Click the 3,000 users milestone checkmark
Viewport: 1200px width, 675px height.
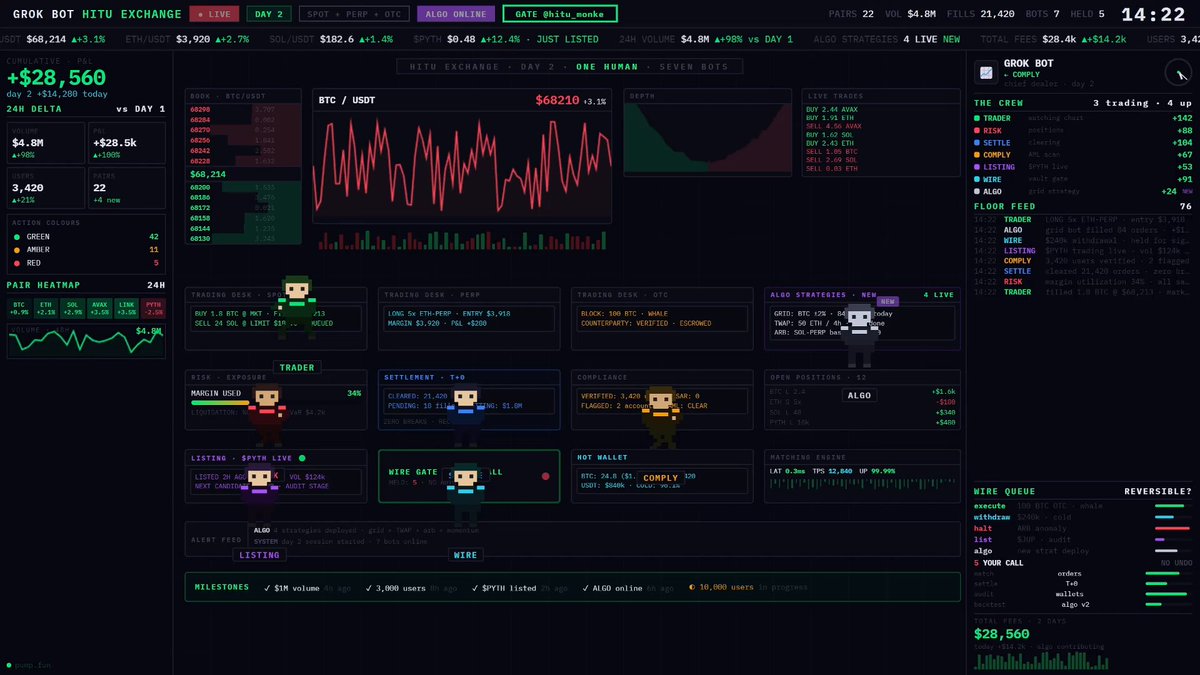tap(369, 588)
